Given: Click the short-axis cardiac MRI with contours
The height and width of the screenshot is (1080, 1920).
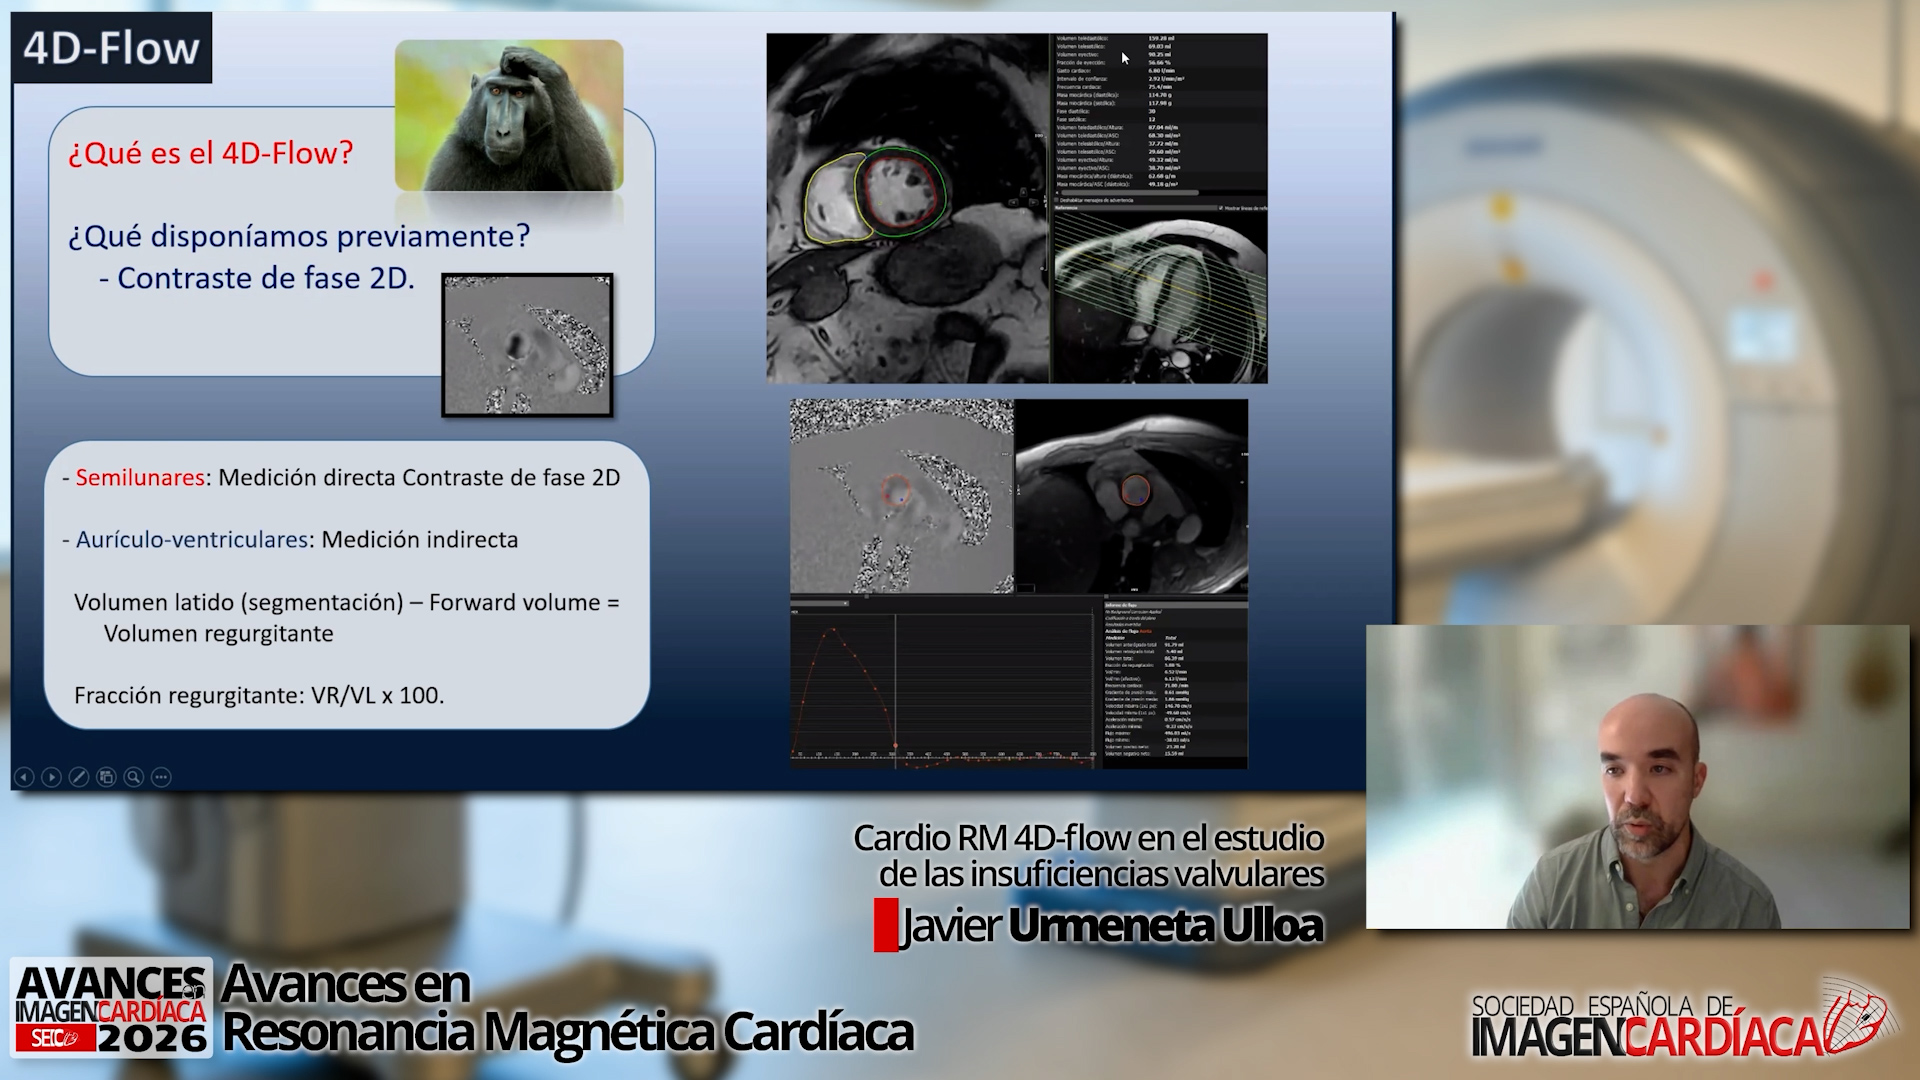Looking at the screenshot, I should coord(906,208).
